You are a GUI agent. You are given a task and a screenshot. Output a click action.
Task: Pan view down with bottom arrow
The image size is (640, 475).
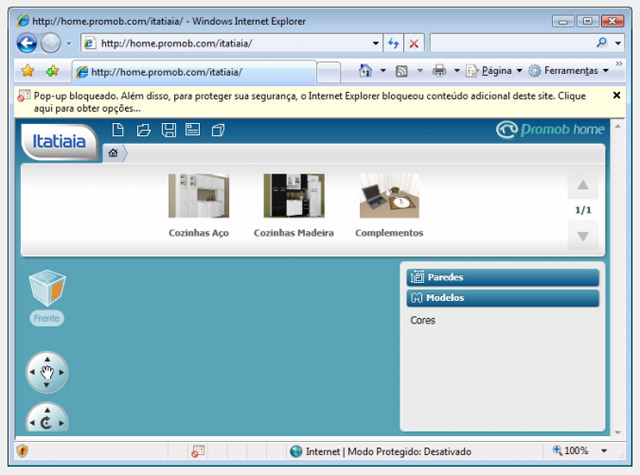[47, 385]
